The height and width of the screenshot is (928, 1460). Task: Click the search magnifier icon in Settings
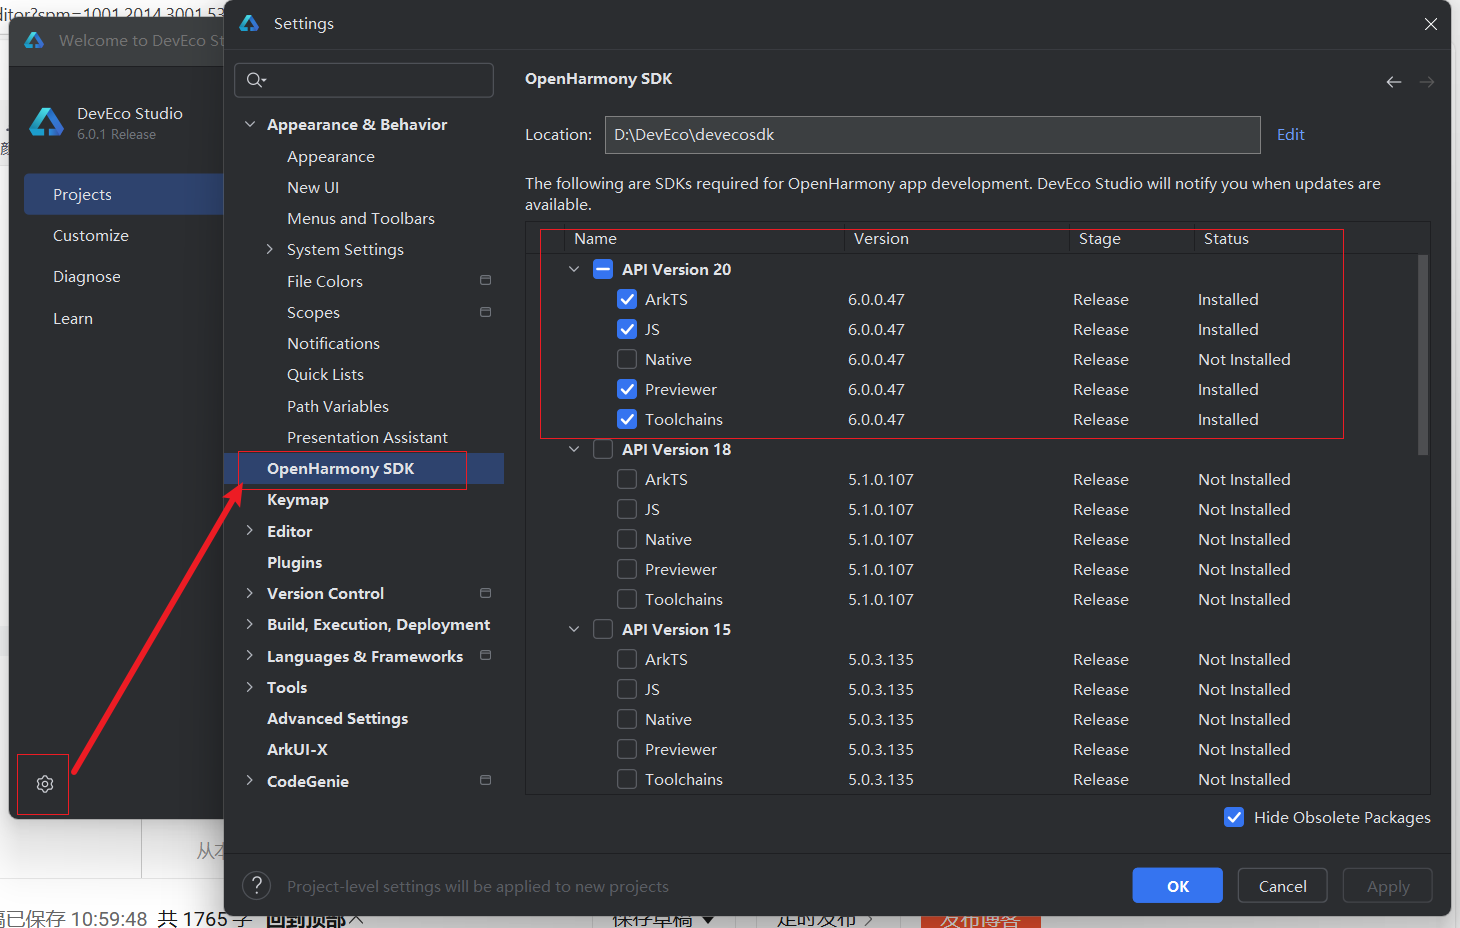(x=256, y=80)
